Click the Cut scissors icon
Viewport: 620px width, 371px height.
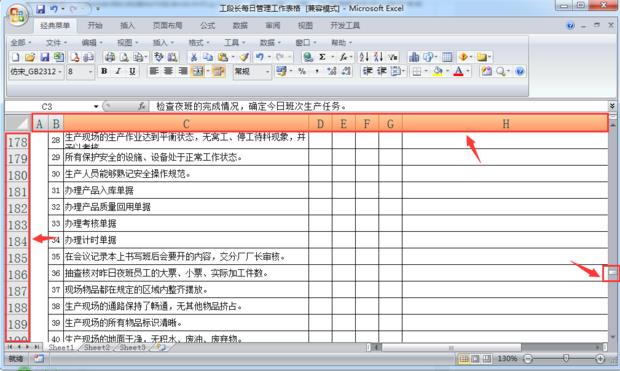click(194, 57)
